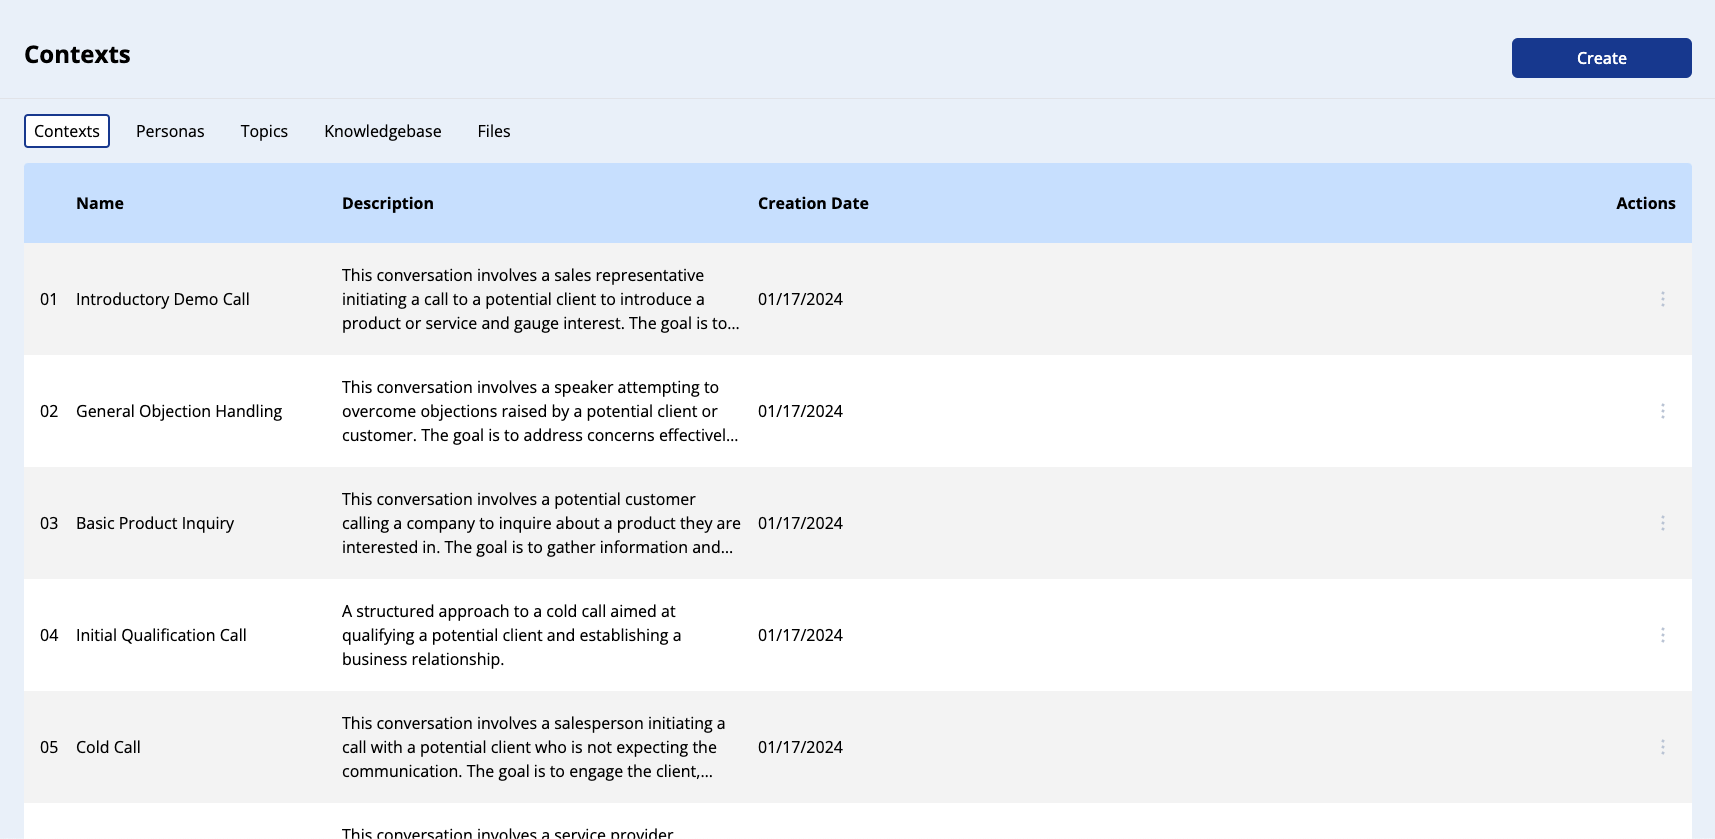Open actions menu for General Objection Handling

[x=1662, y=411]
